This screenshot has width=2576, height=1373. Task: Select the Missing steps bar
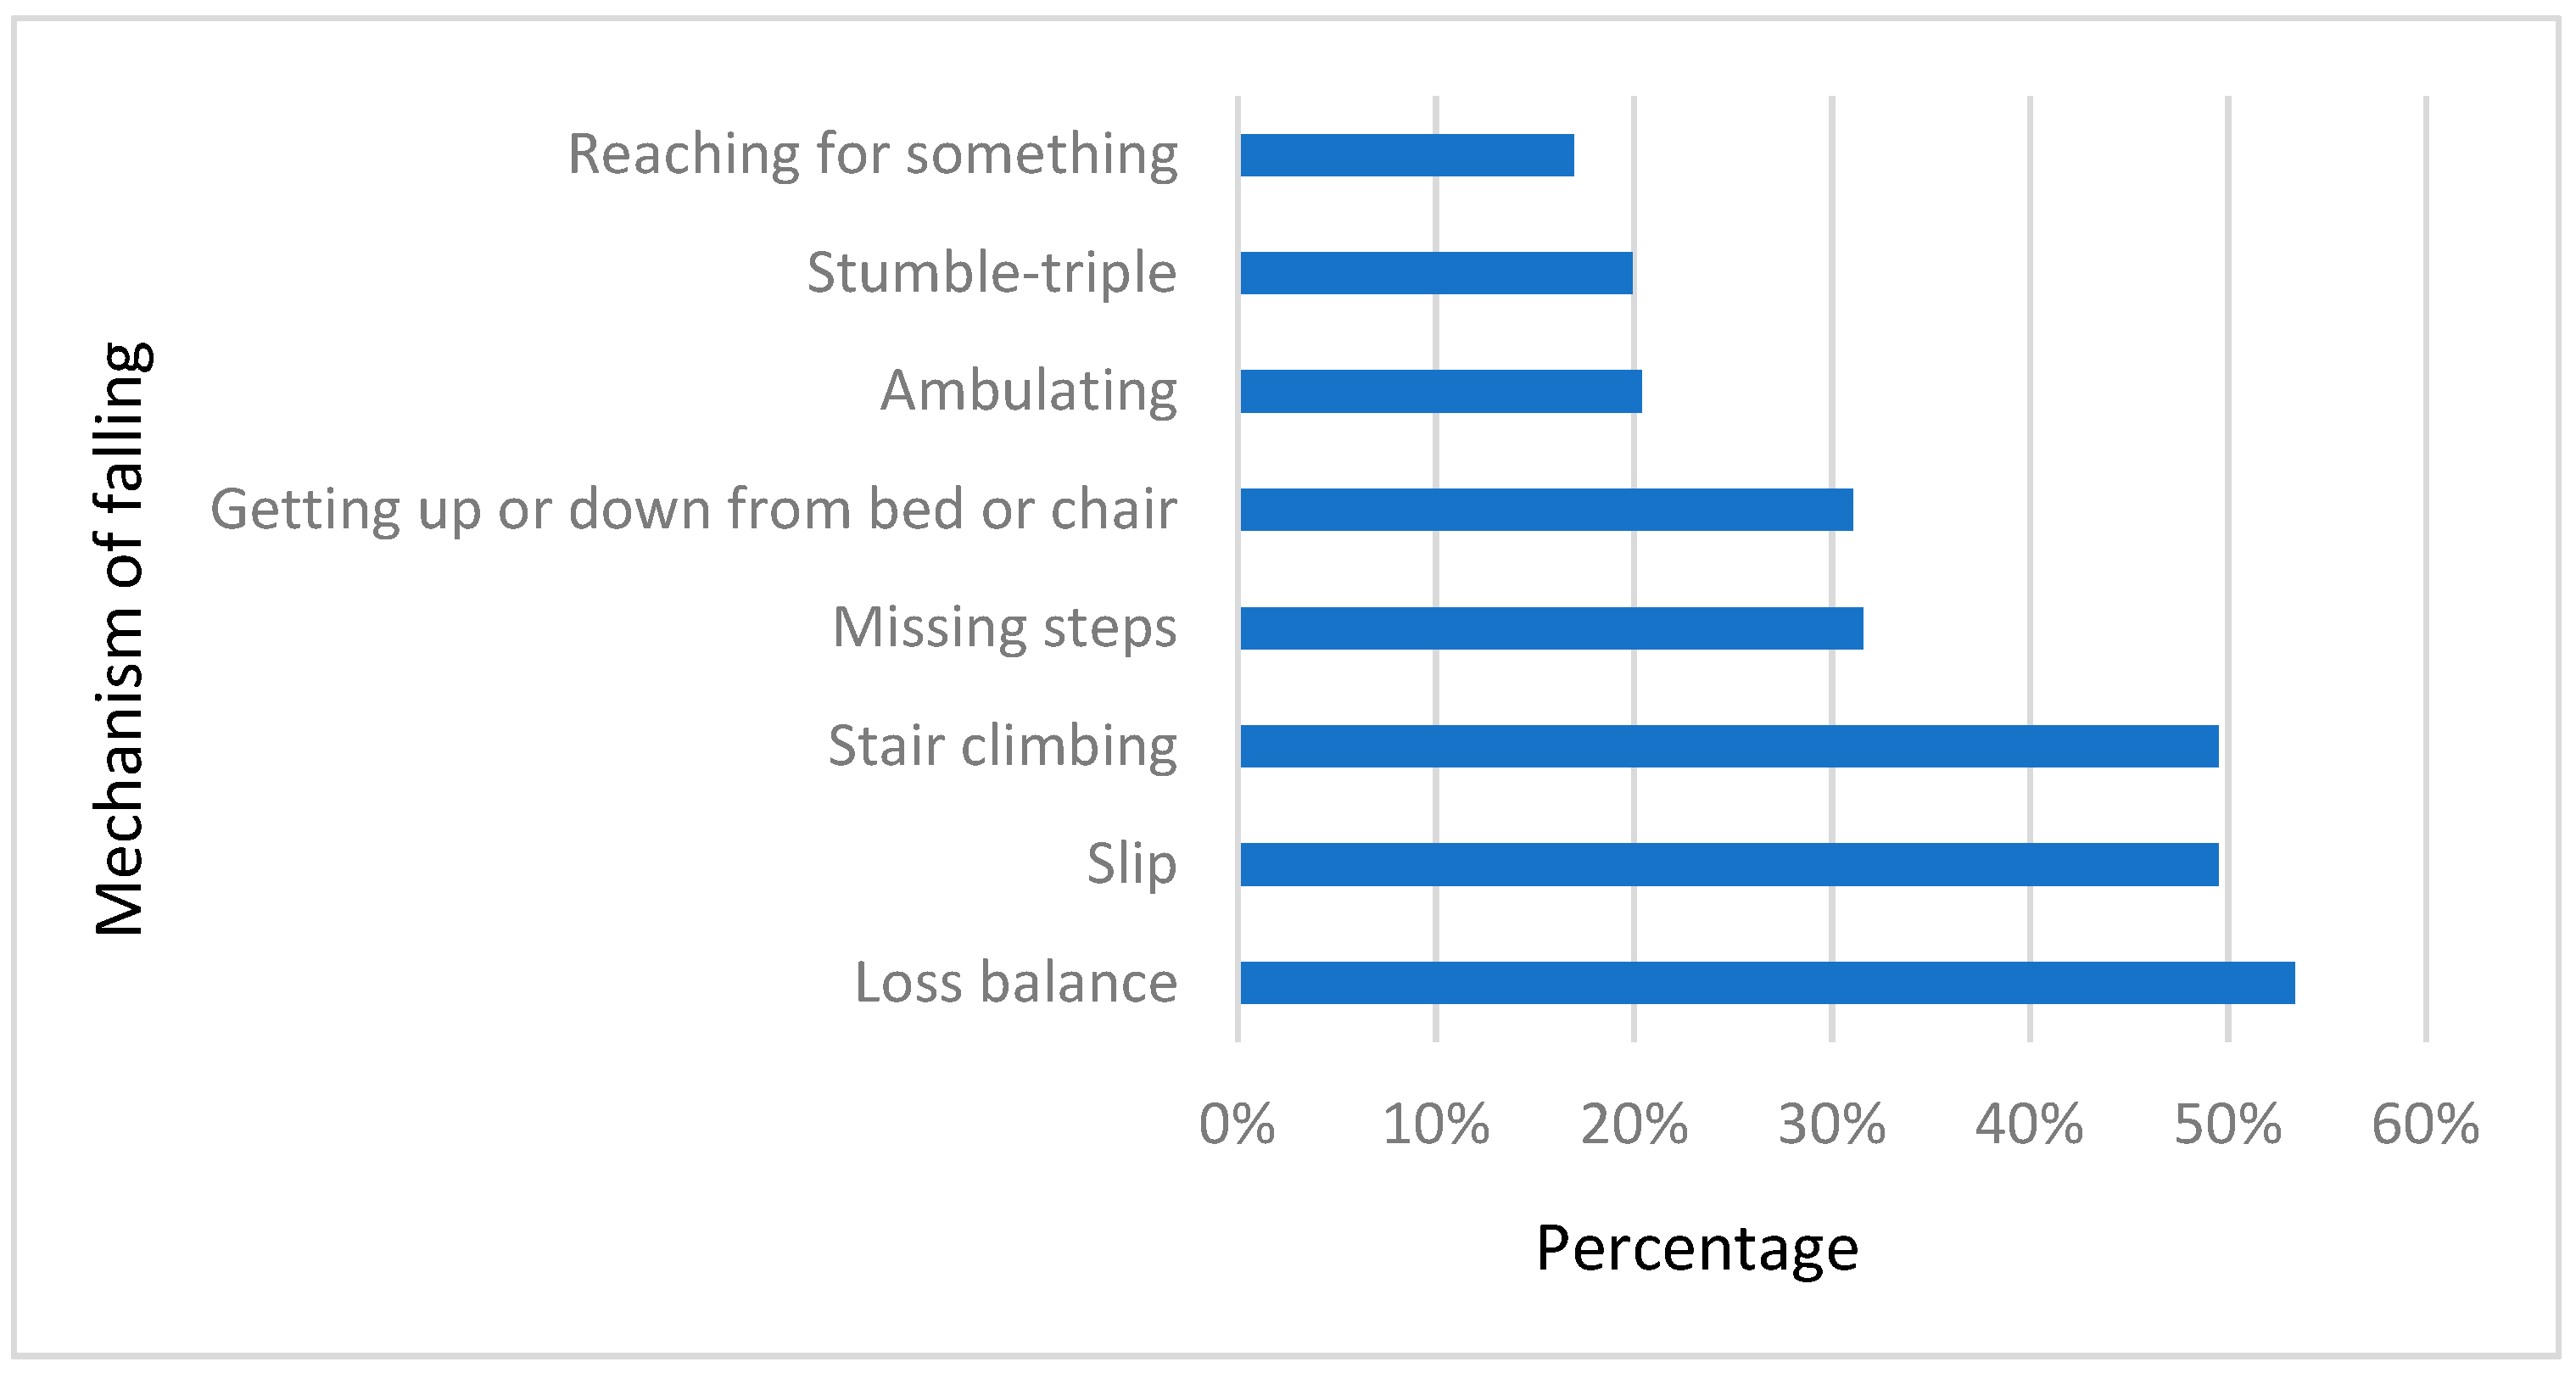pos(1551,628)
